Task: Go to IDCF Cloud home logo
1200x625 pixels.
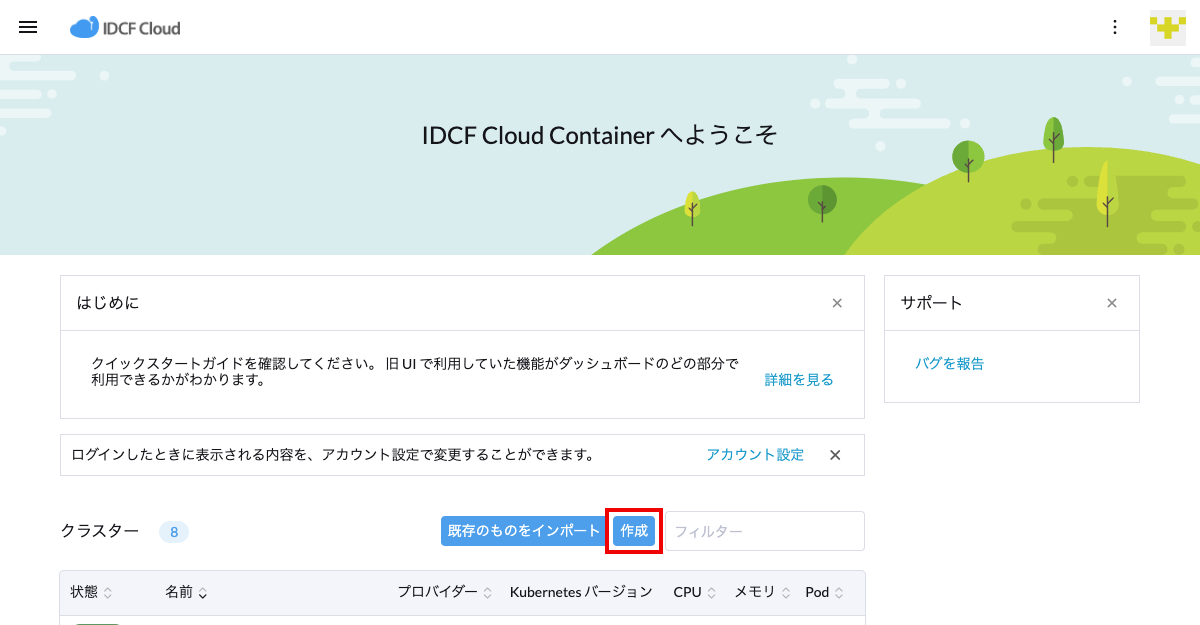Action: [125, 28]
